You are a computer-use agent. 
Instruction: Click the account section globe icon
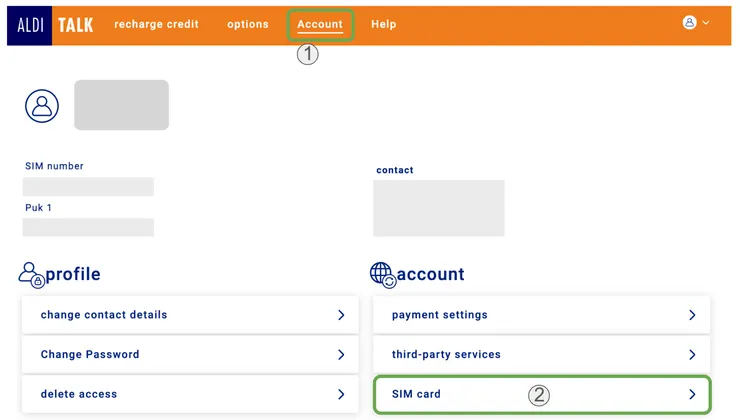(382, 274)
